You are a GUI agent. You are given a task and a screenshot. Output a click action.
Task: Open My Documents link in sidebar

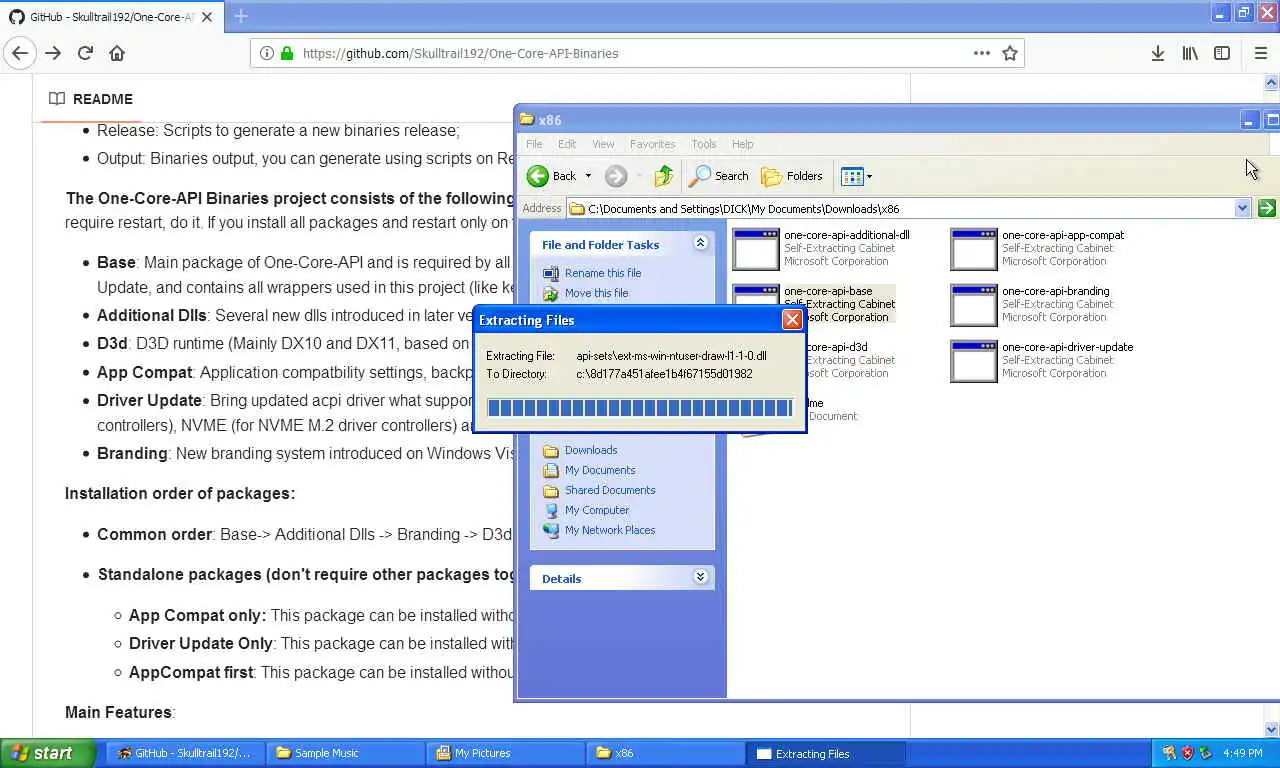point(600,470)
